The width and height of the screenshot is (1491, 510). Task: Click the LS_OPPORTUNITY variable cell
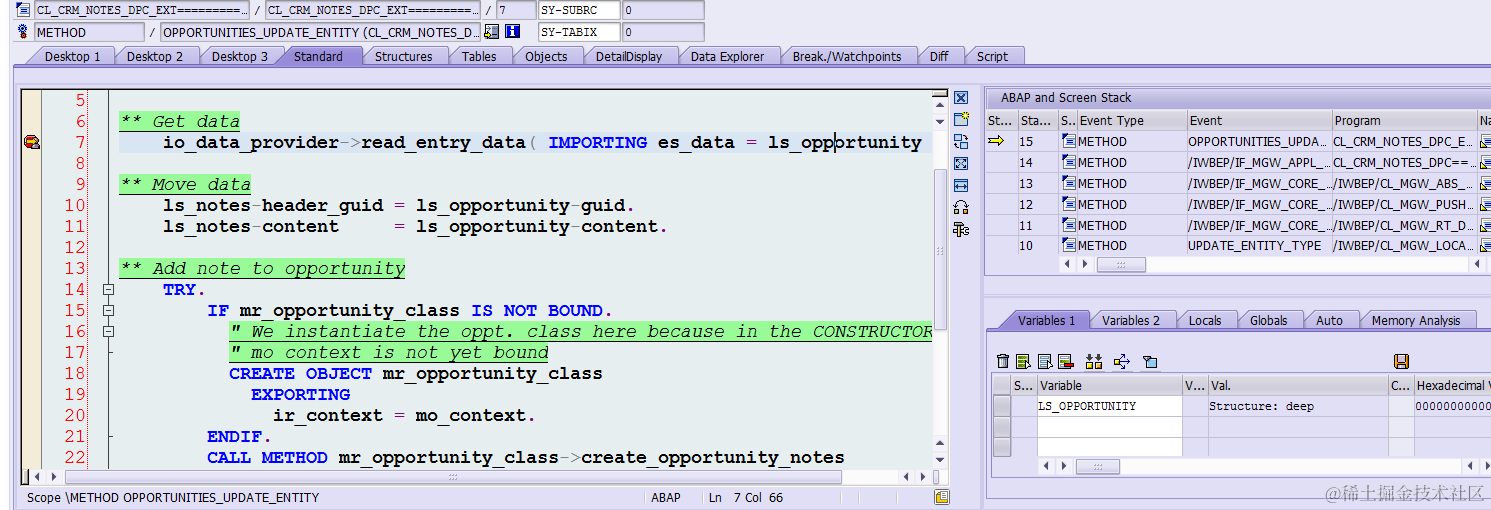(x=1109, y=406)
